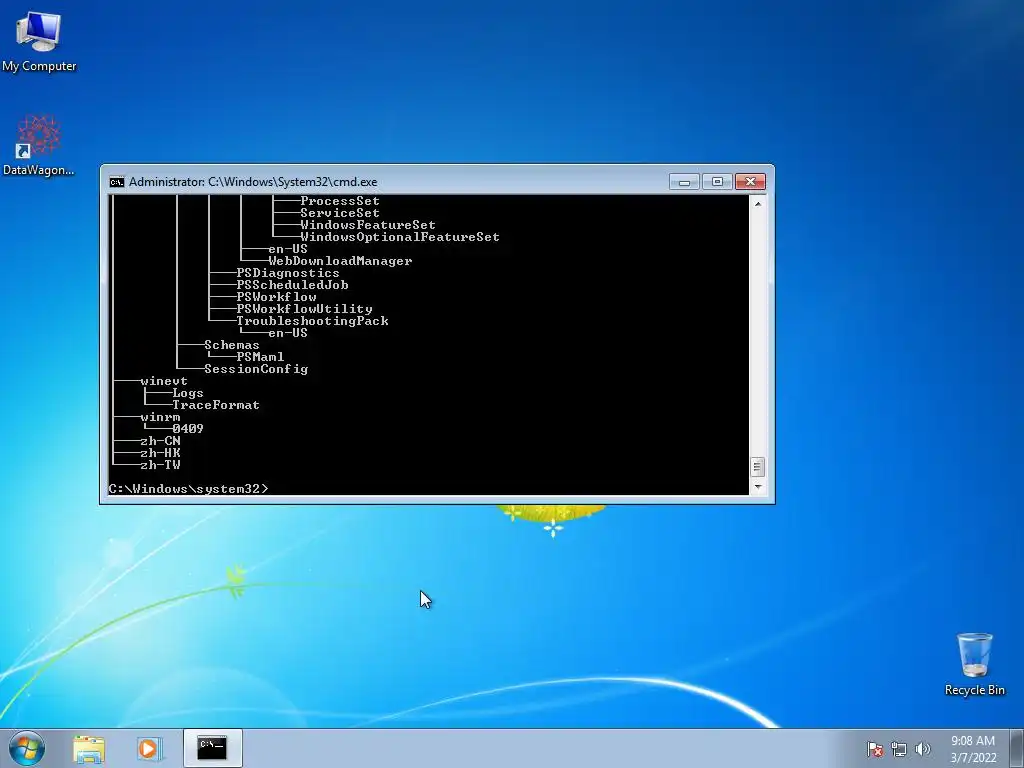
Task: Click the console scrollbar thumb
Action: [x=758, y=467]
